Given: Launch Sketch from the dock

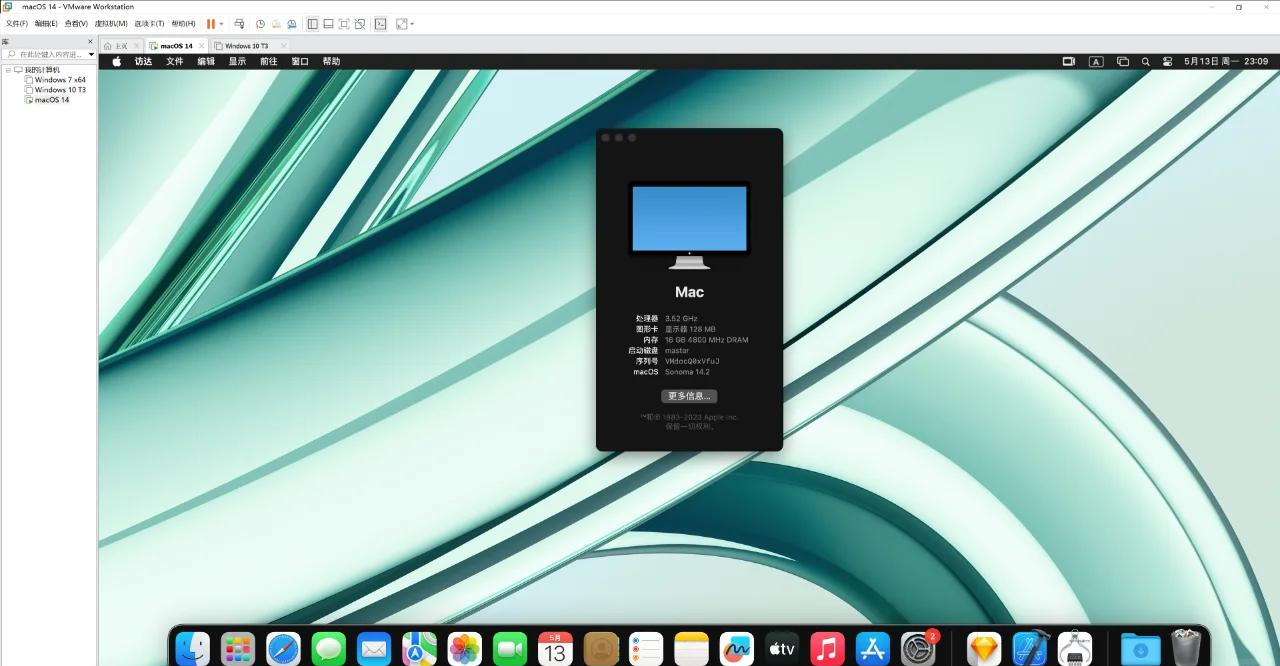Looking at the screenshot, I should point(984,649).
